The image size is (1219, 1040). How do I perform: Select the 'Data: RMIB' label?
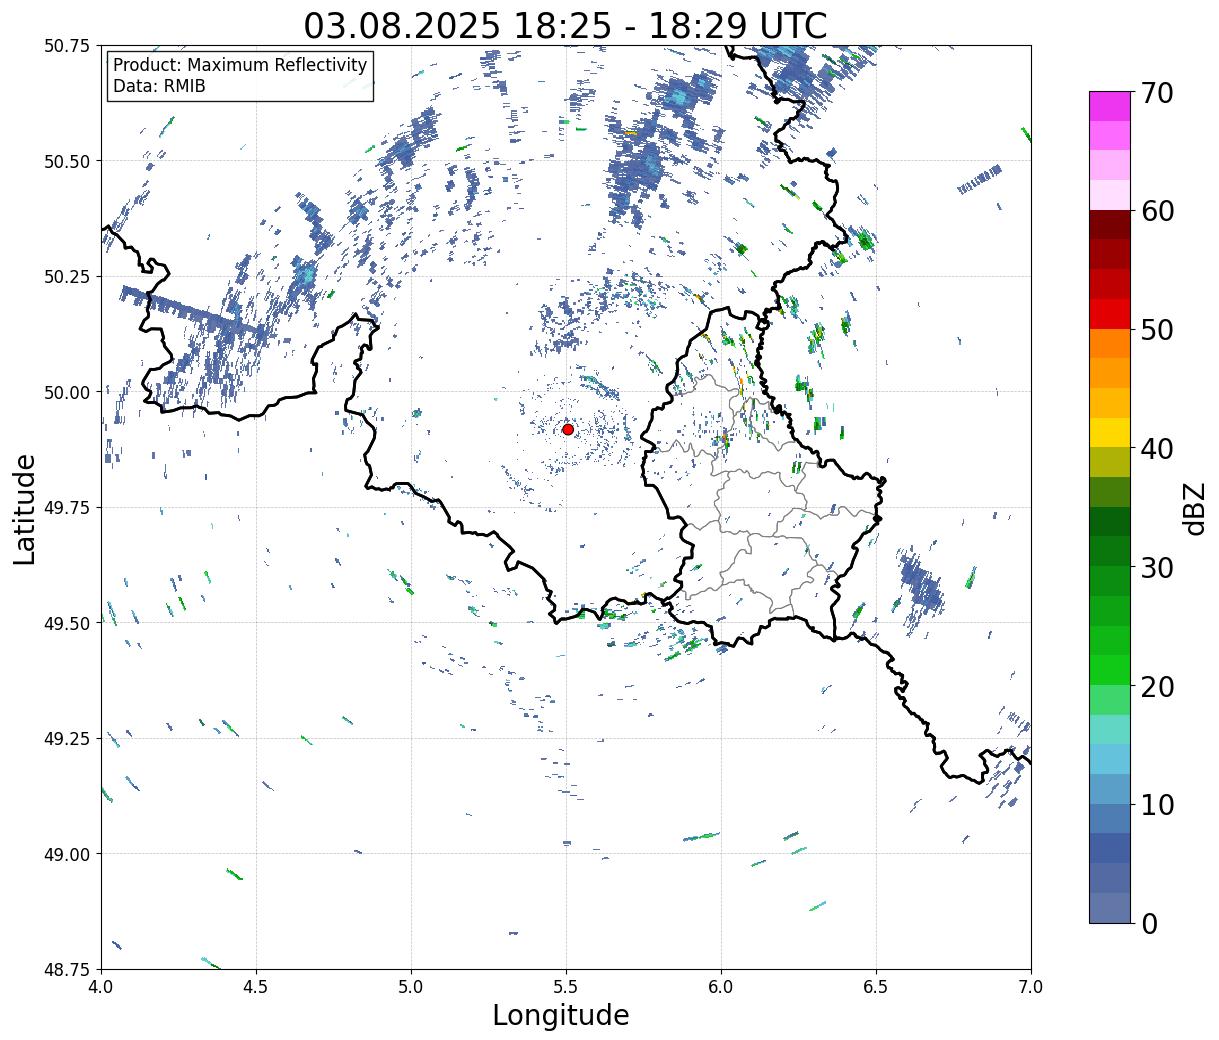(x=159, y=87)
